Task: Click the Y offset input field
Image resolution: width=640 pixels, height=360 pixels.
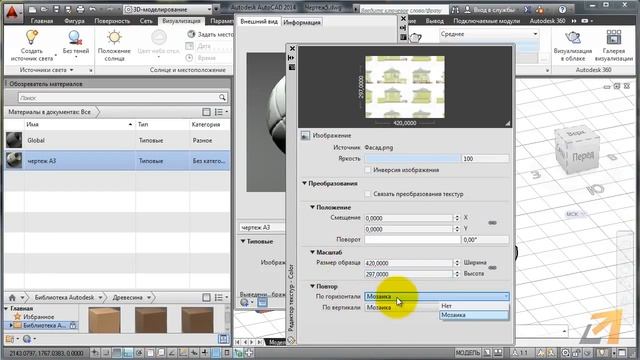Action: point(409,229)
